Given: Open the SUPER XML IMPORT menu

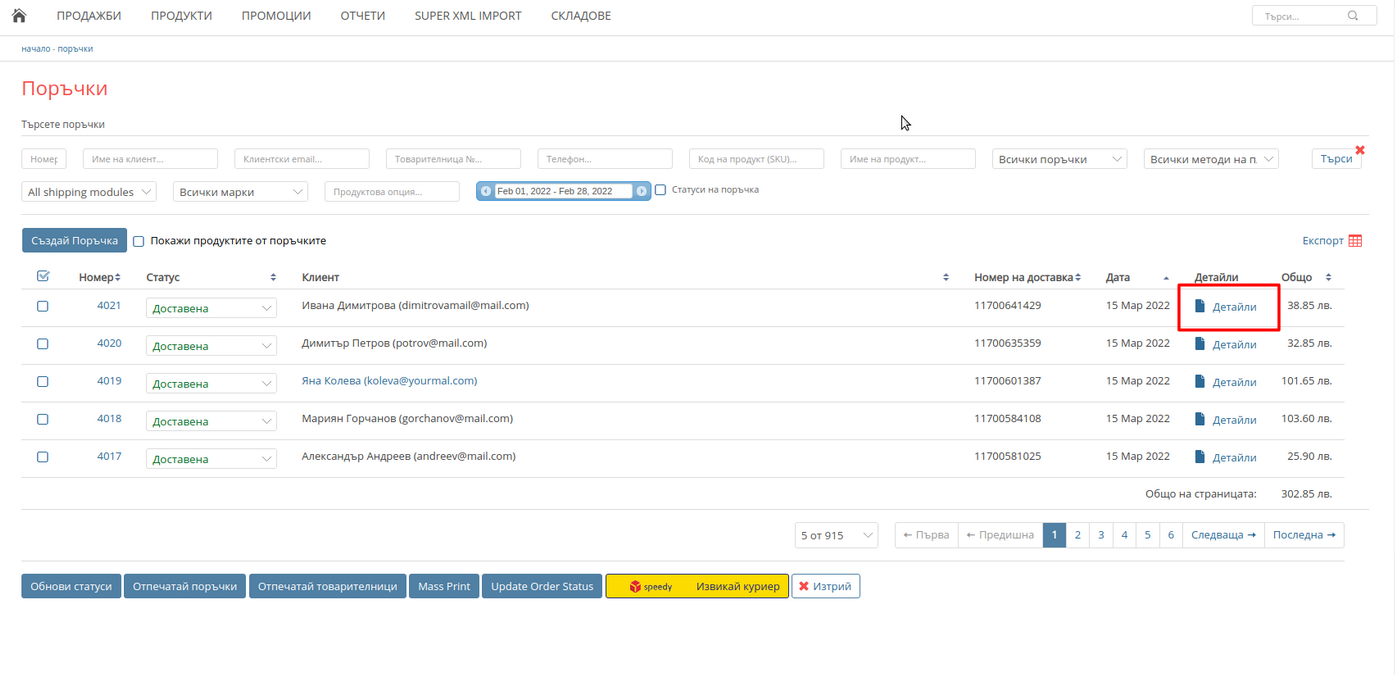Looking at the screenshot, I should point(467,16).
